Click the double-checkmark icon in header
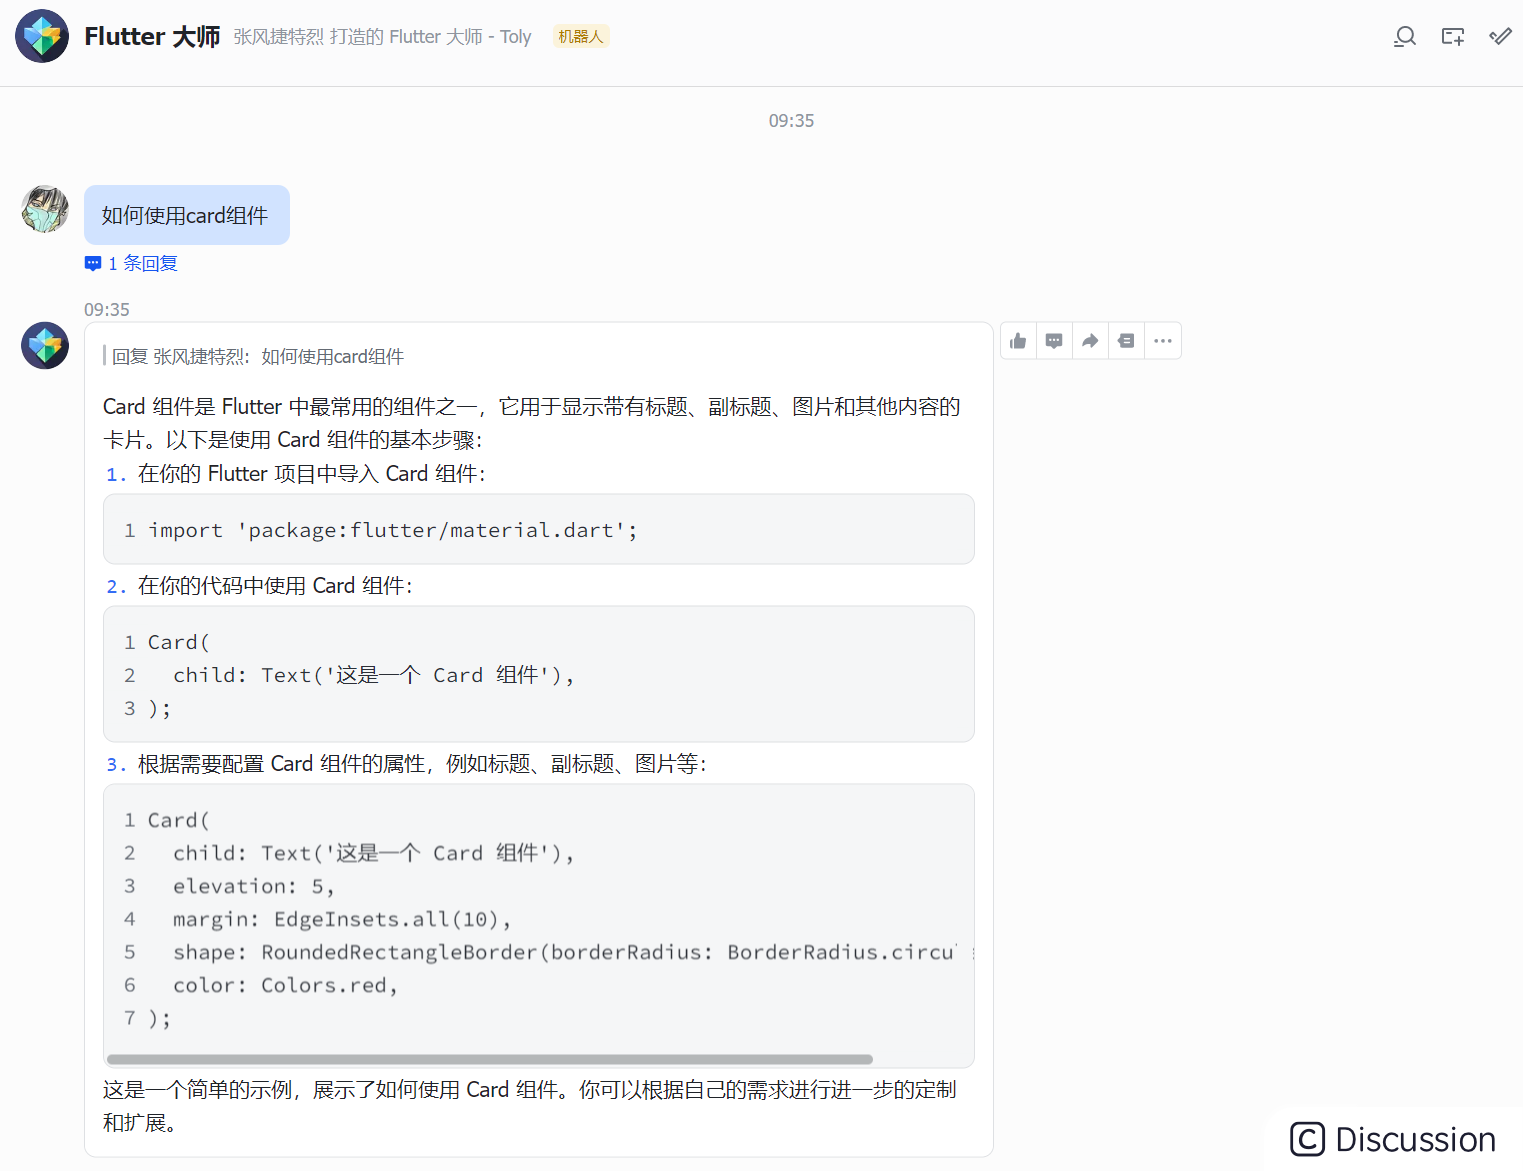1523x1171 pixels. coord(1500,37)
